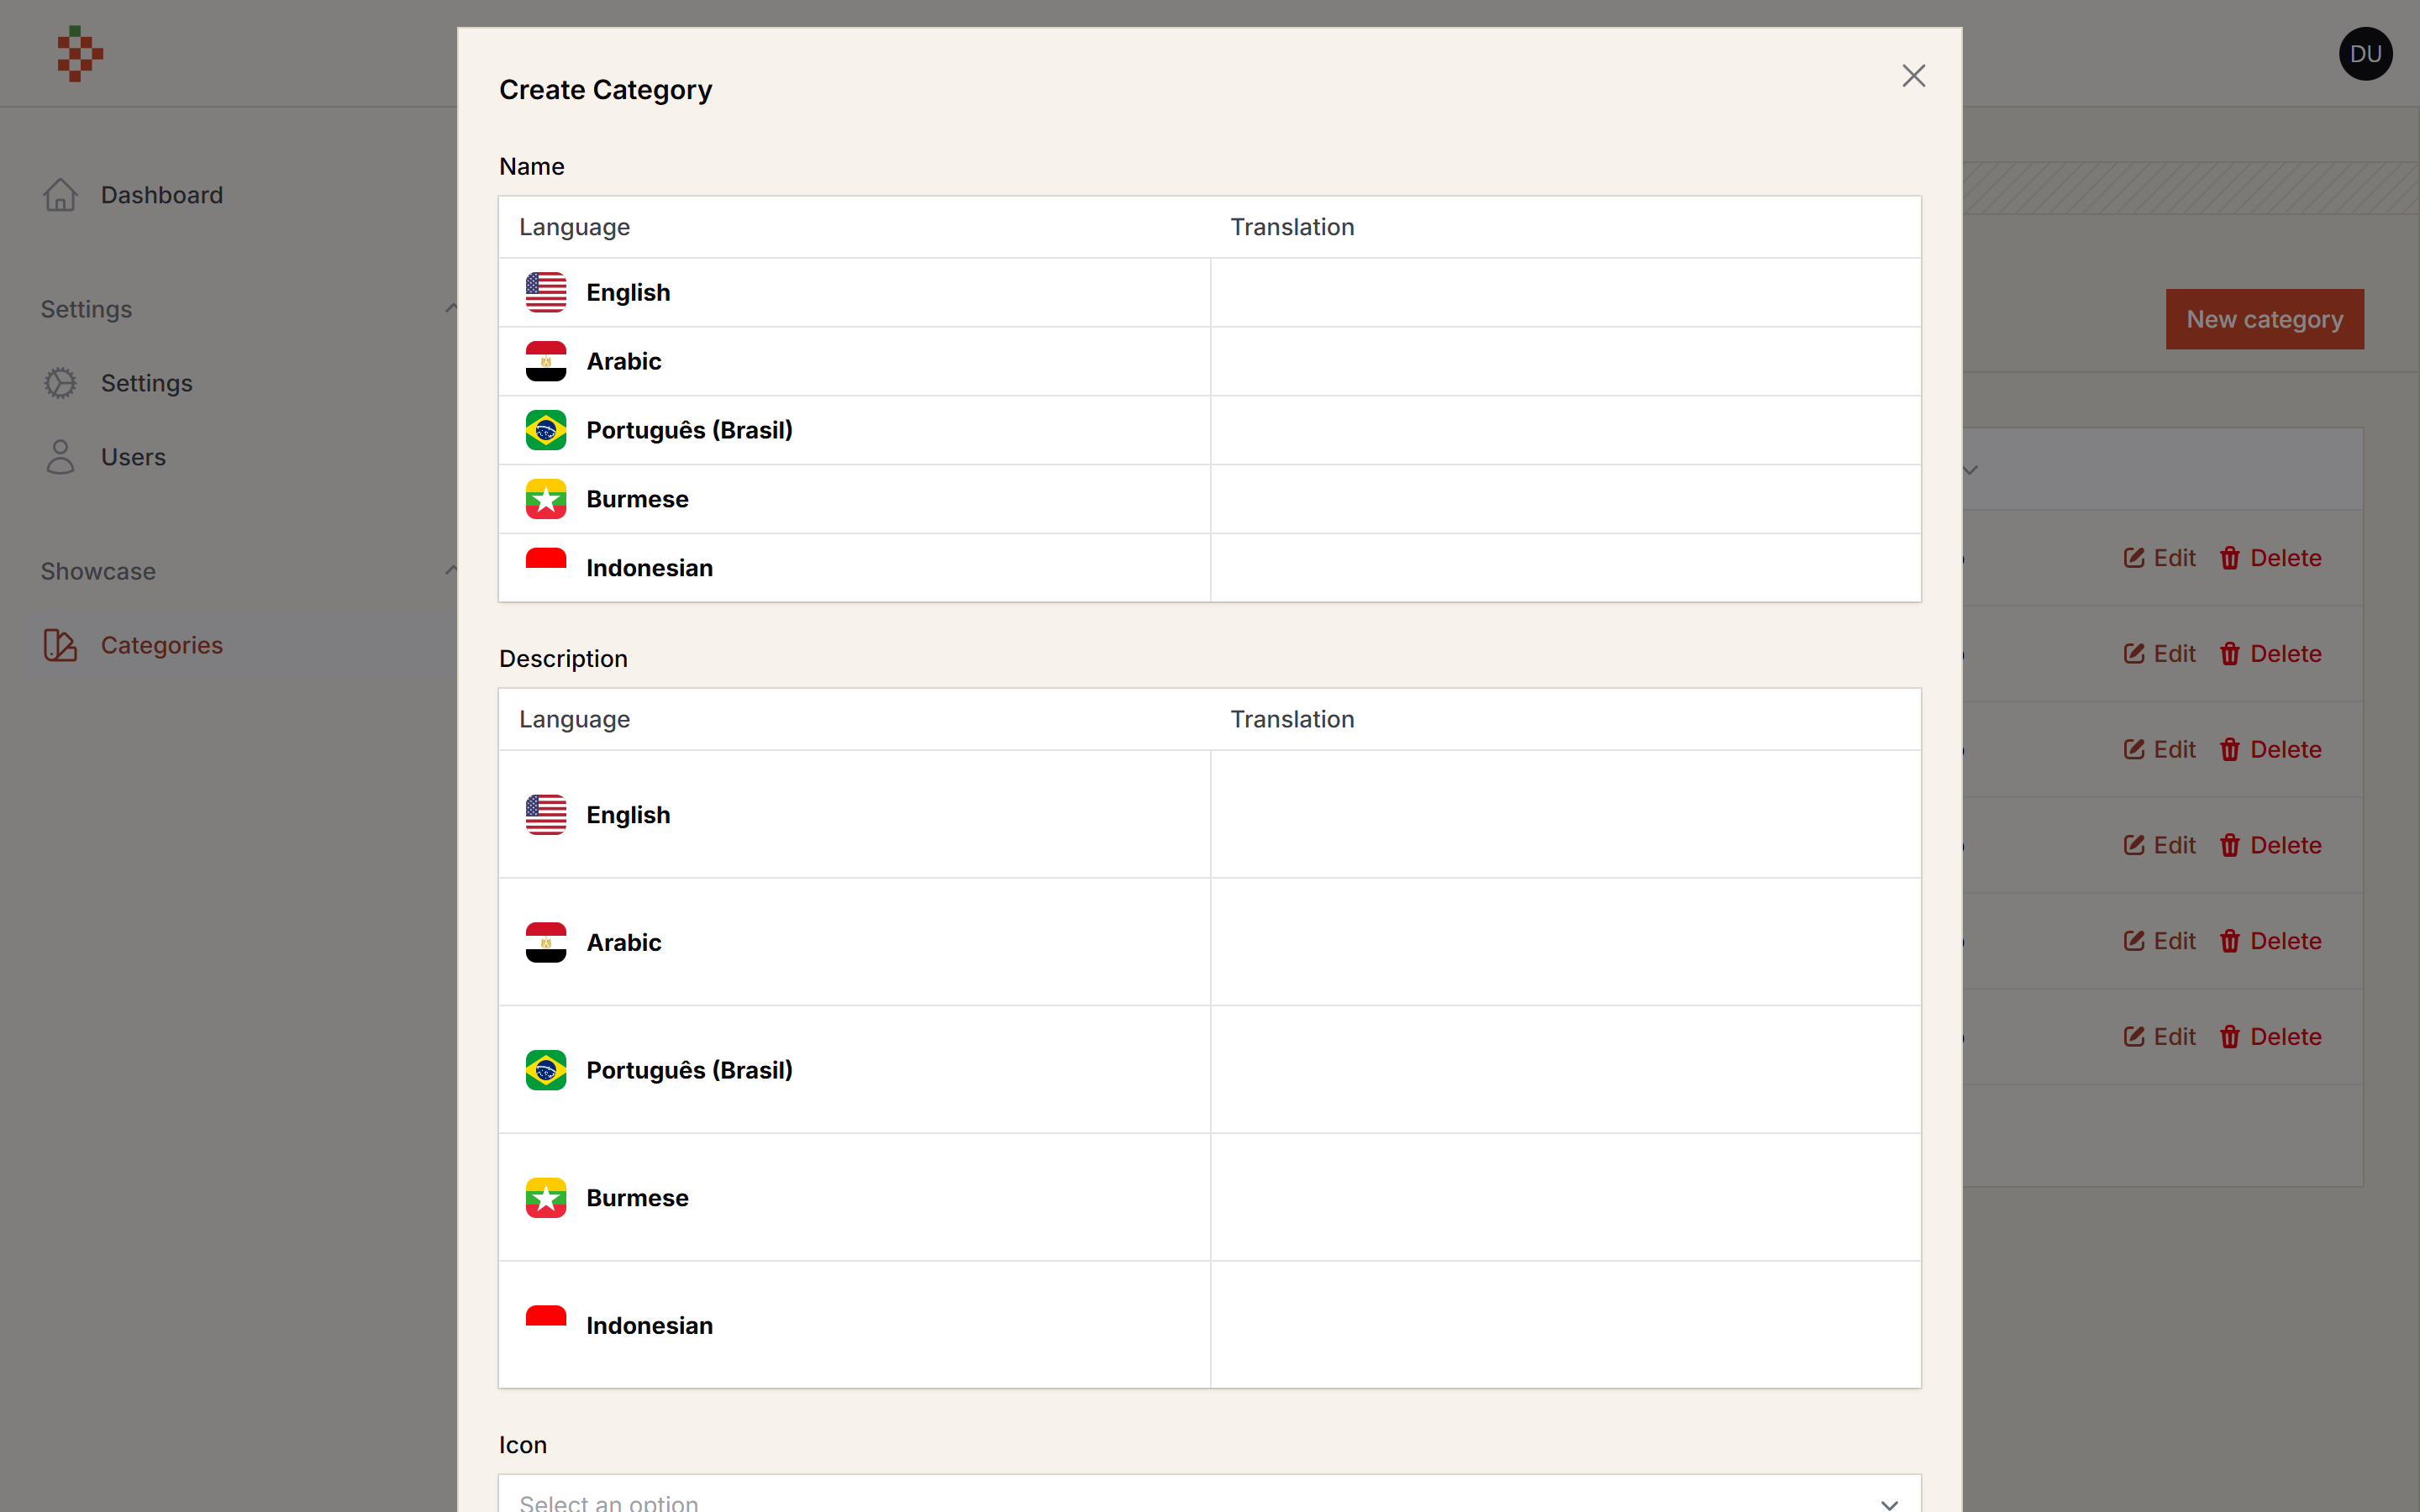Click the US flag in the Name table

point(546,293)
